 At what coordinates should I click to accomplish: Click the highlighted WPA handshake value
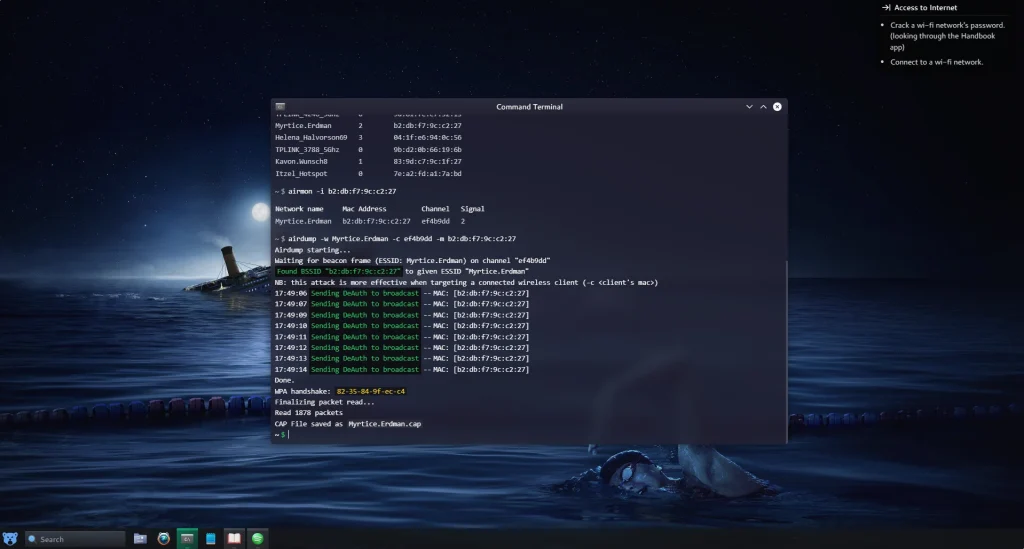click(371, 391)
